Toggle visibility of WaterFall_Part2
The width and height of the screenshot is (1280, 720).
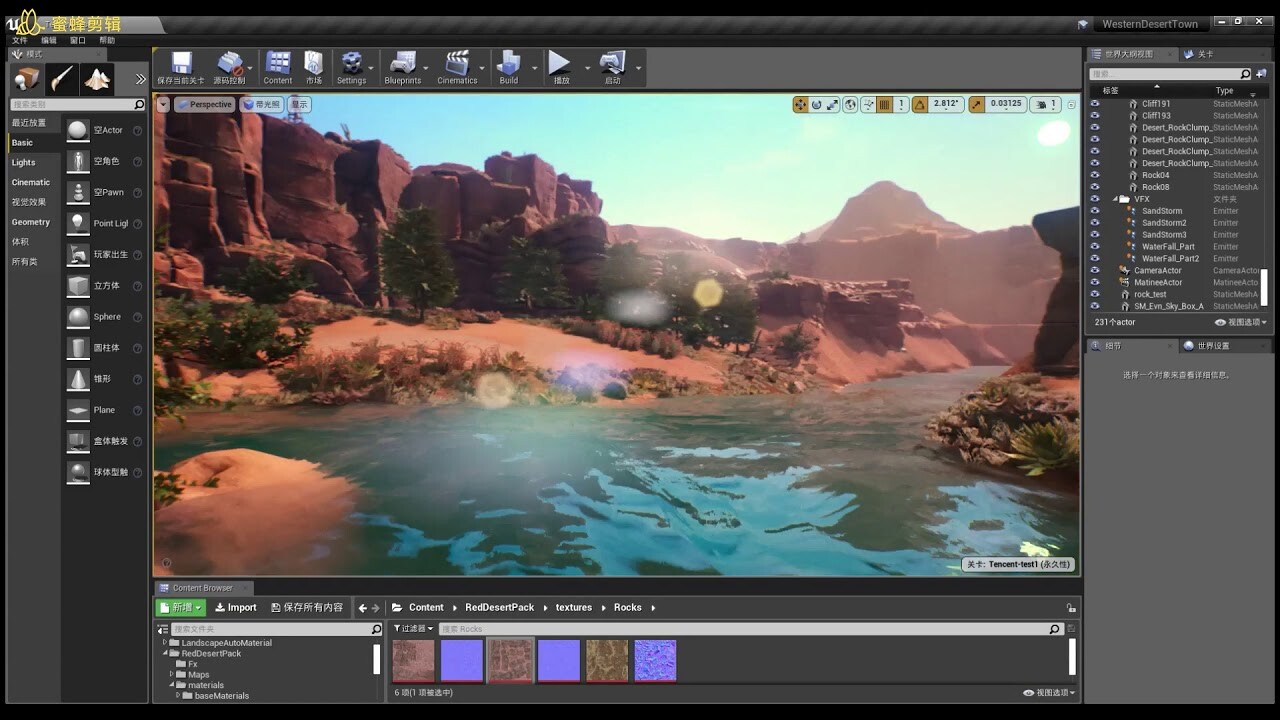tap(1096, 259)
